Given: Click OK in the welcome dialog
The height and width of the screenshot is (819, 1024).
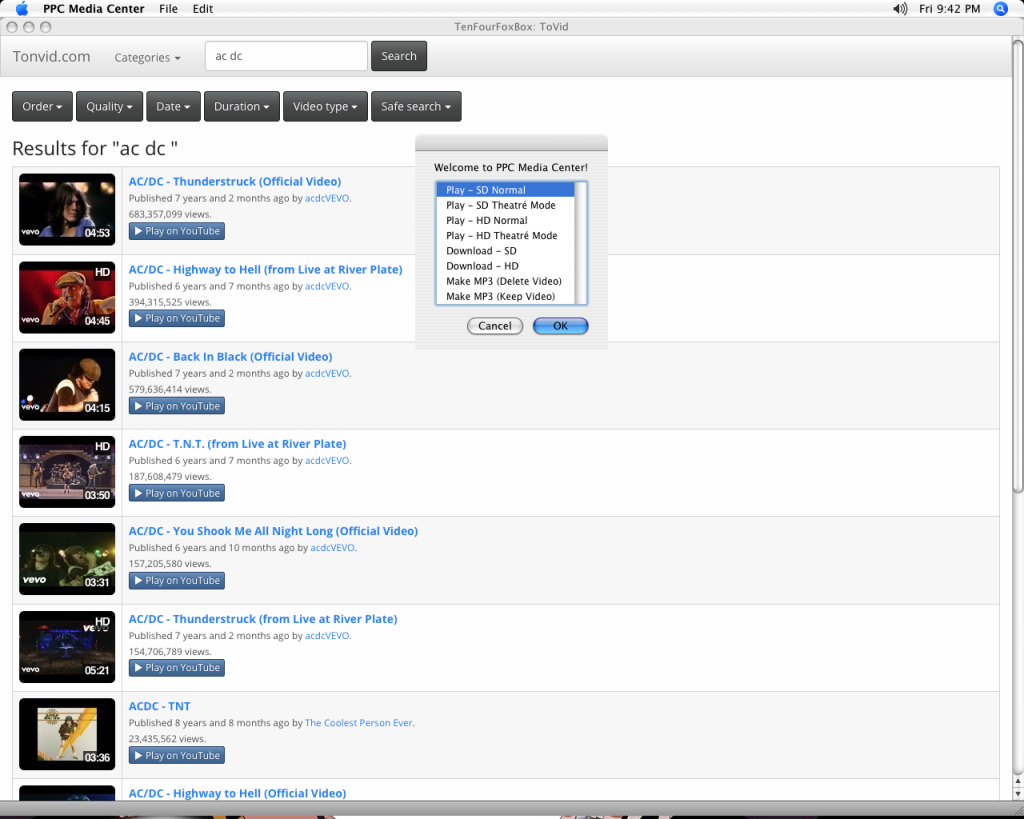Looking at the screenshot, I should point(560,326).
